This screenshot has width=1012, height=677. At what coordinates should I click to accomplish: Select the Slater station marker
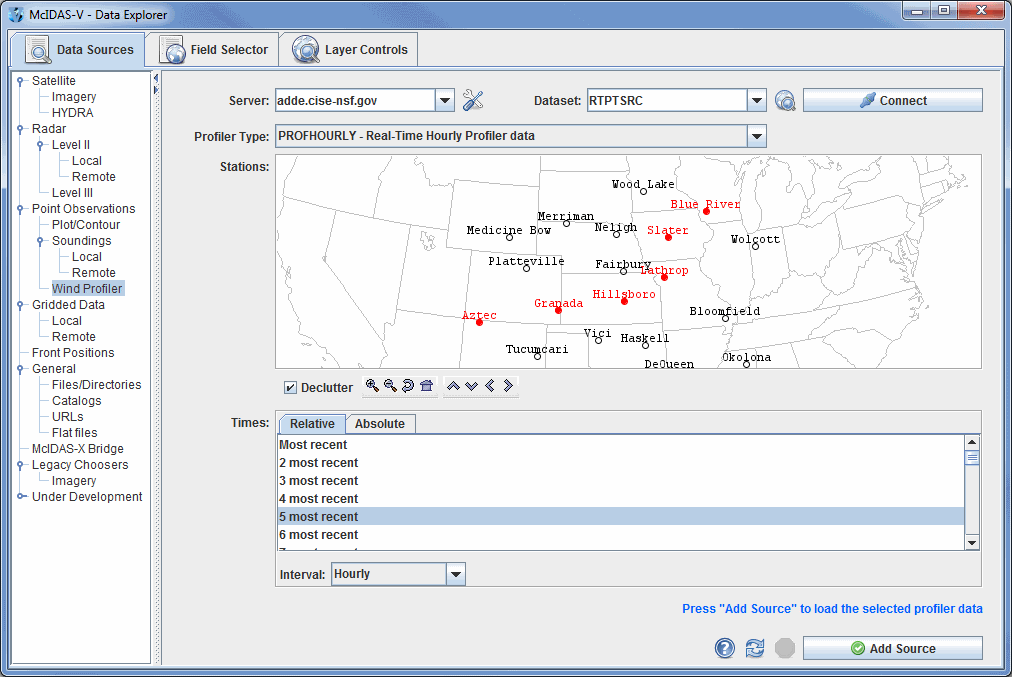pyautogui.click(x=668, y=237)
